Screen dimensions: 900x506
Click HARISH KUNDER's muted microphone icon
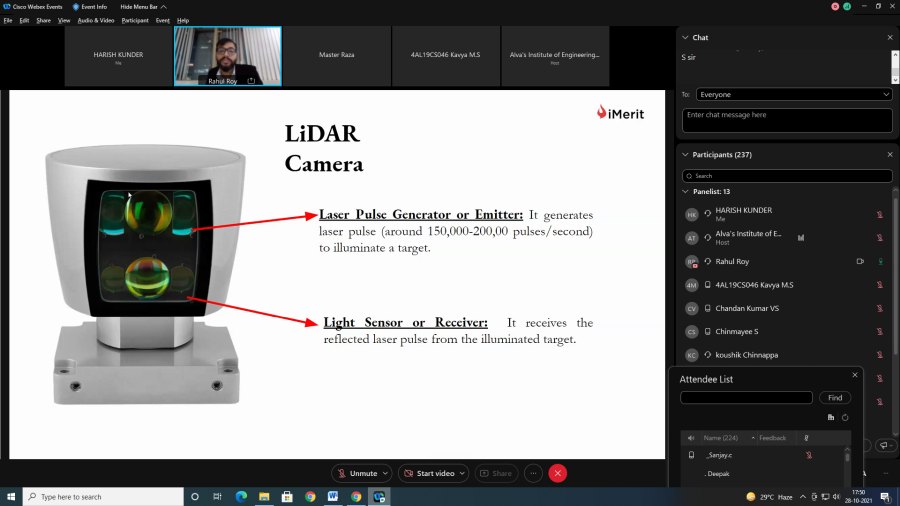coord(880,214)
